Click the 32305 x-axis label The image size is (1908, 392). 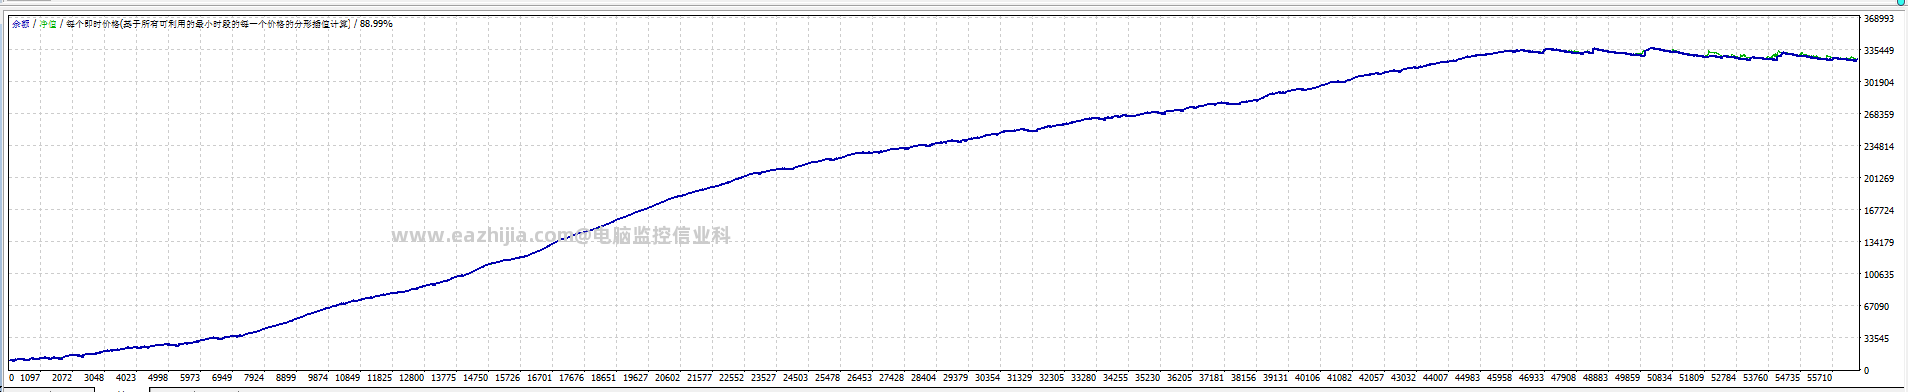pos(1052,378)
